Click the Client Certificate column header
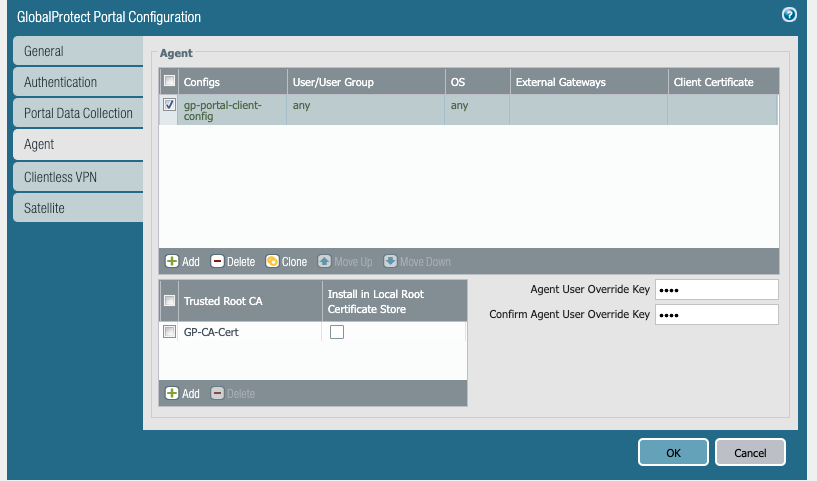Image resolution: width=817 pixels, height=481 pixels. (x=723, y=82)
